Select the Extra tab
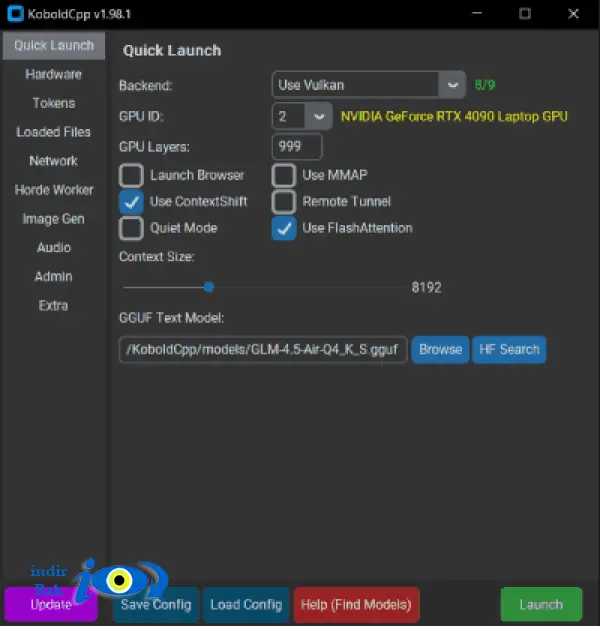This screenshot has height=626, width=600. 53,305
